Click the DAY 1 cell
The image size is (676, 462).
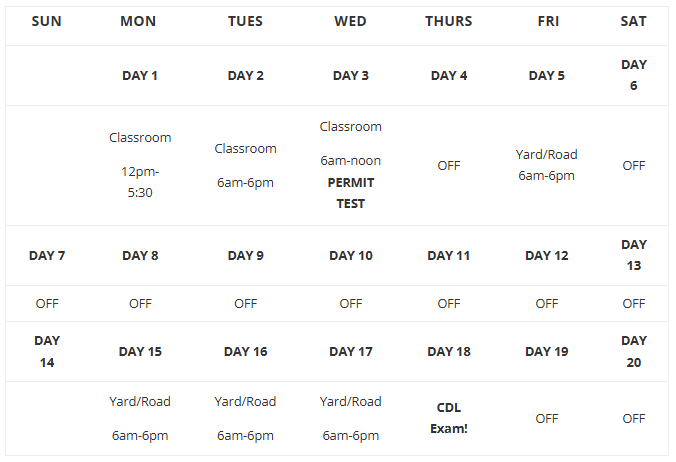click(140, 75)
